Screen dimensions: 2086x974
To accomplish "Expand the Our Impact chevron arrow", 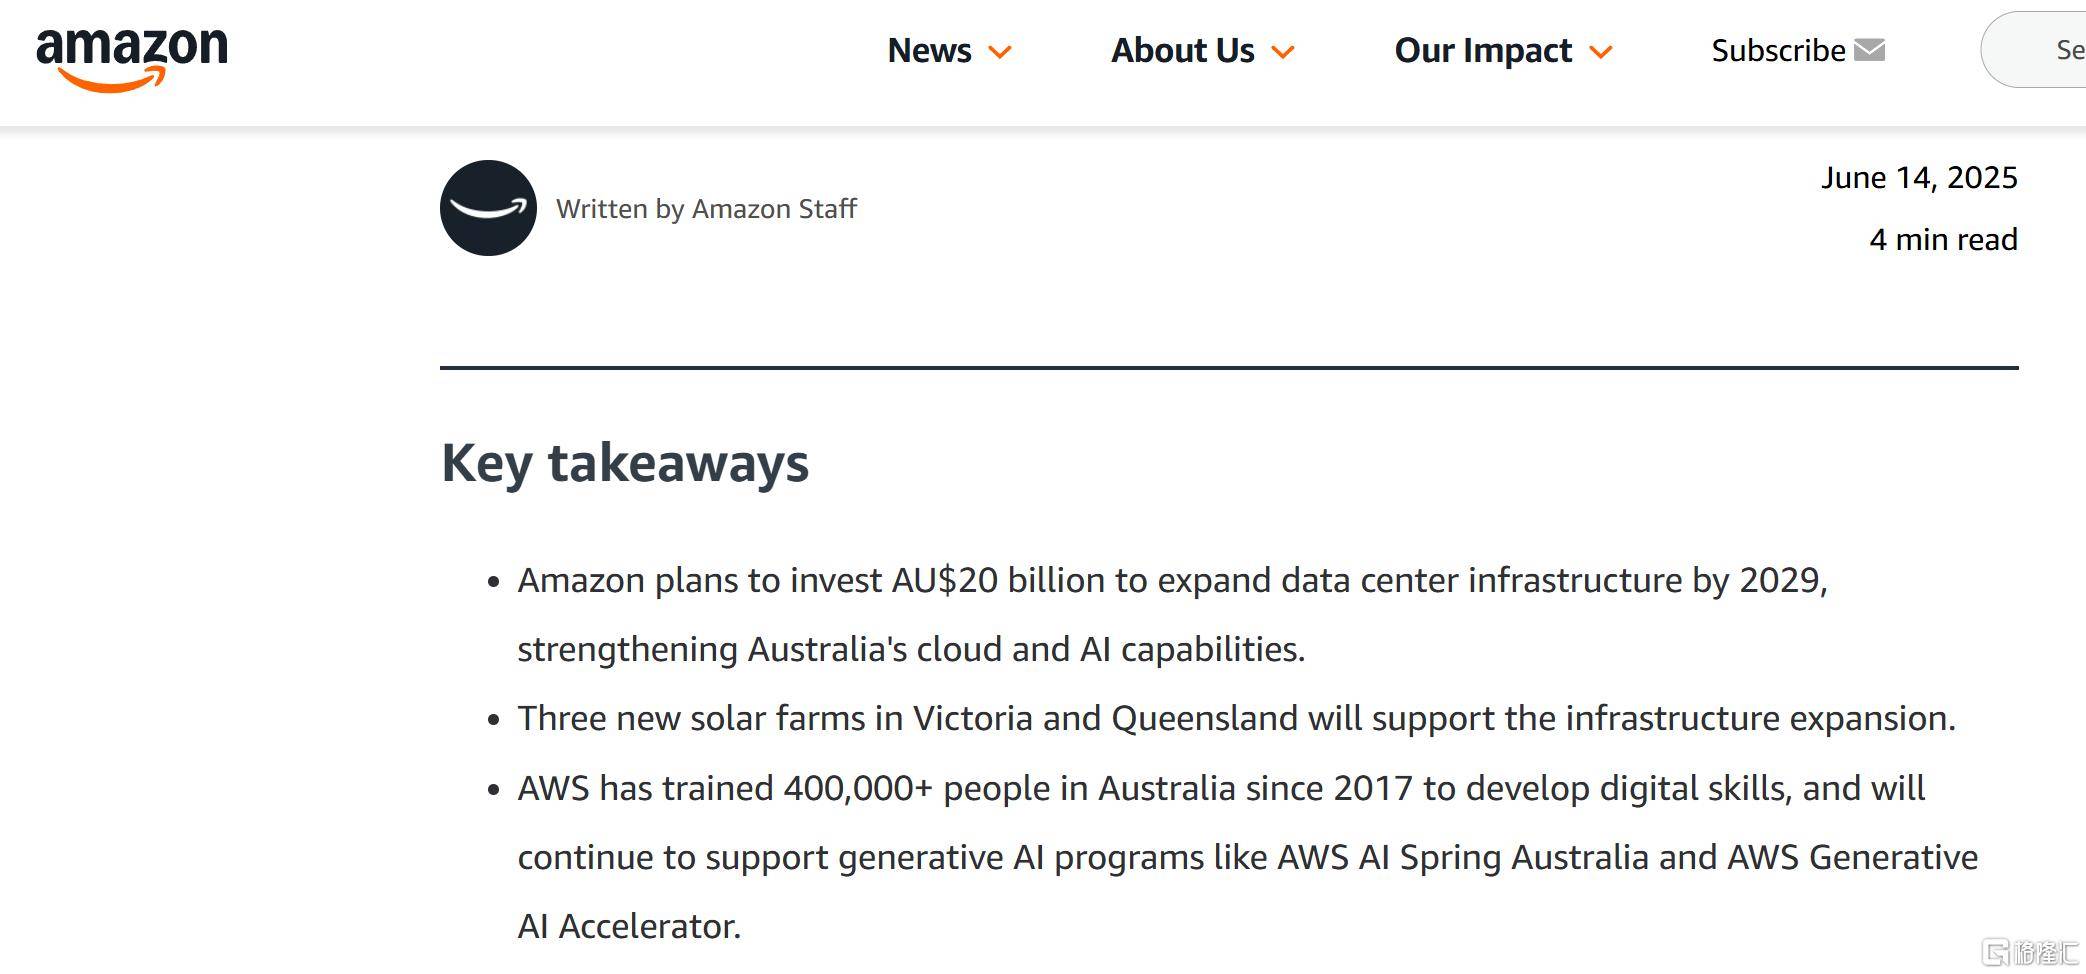I will [1601, 52].
